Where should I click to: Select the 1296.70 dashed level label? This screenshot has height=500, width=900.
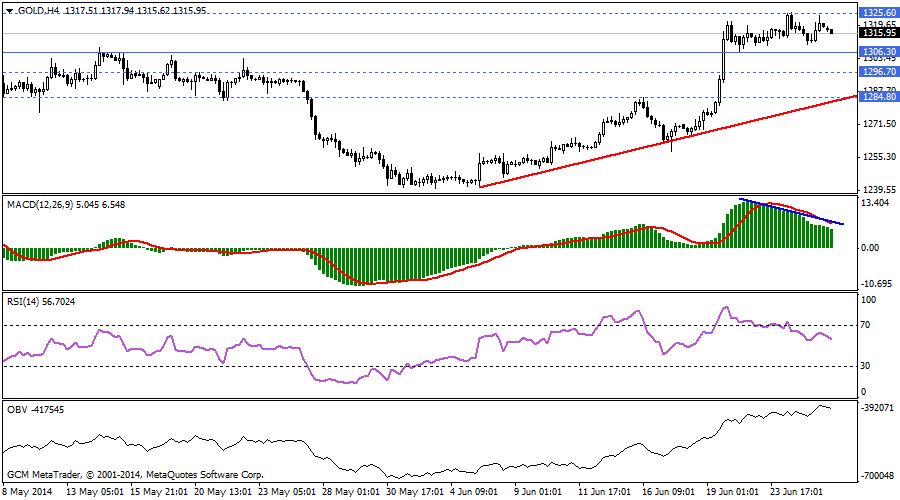(x=879, y=72)
